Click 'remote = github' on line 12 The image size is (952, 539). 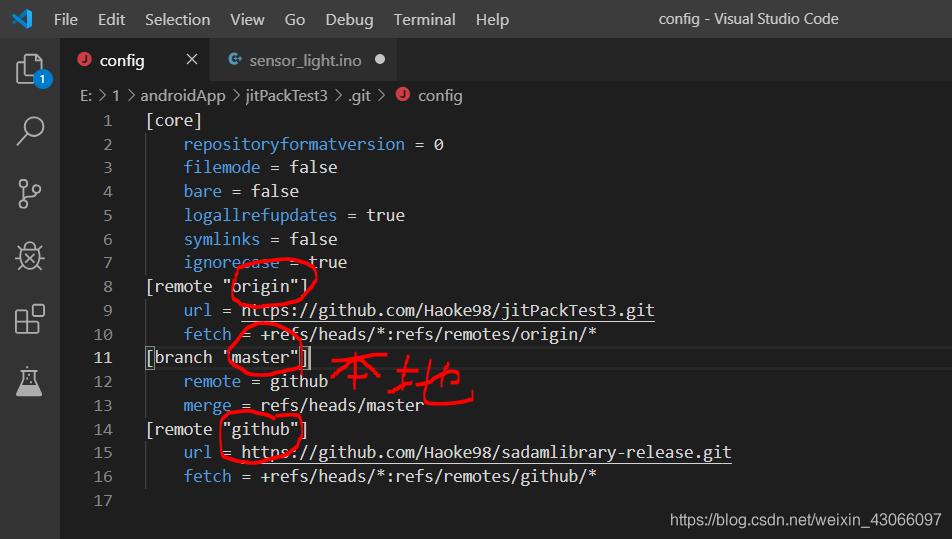[256, 381]
